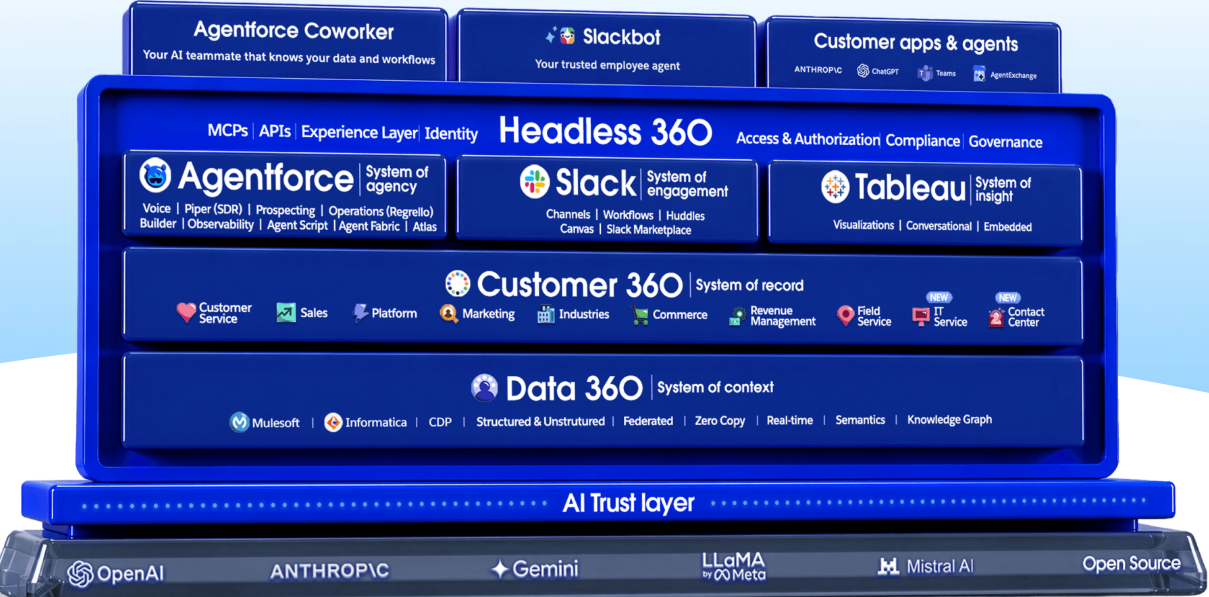Click 'Conversational' under Tableau
The image size is (1209, 597).
[x=939, y=226]
